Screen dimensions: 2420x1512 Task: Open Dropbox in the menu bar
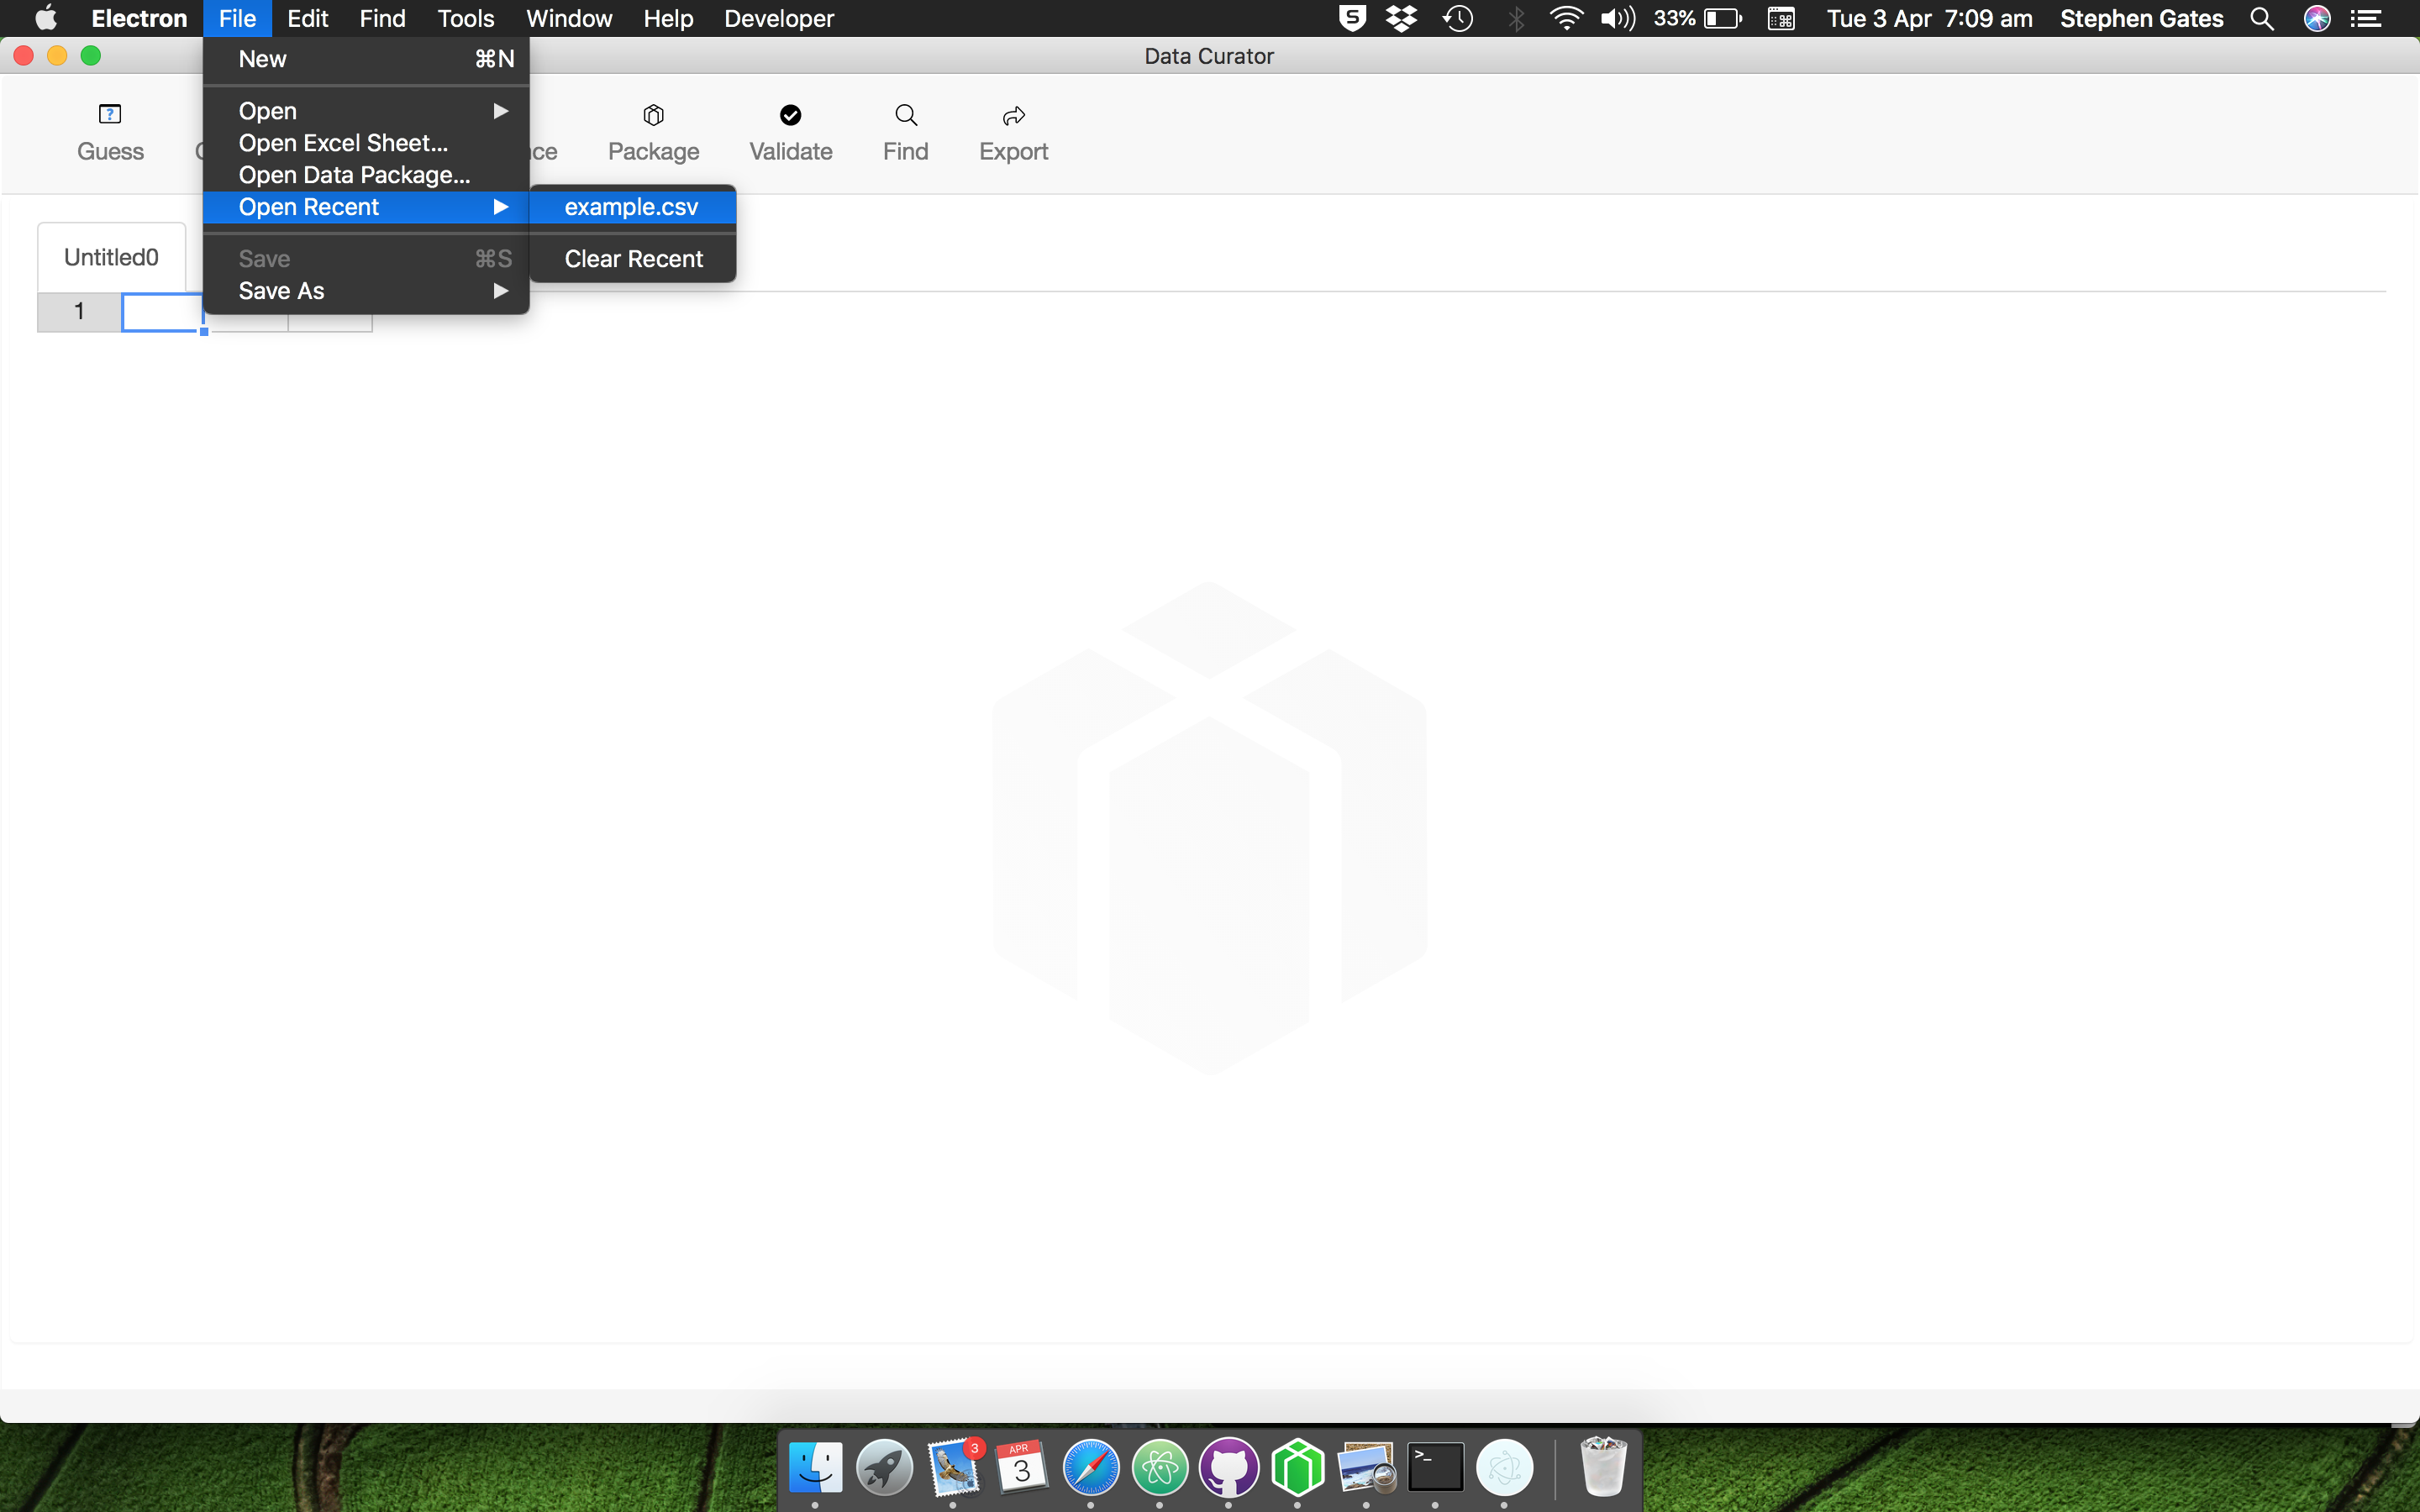point(1402,18)
